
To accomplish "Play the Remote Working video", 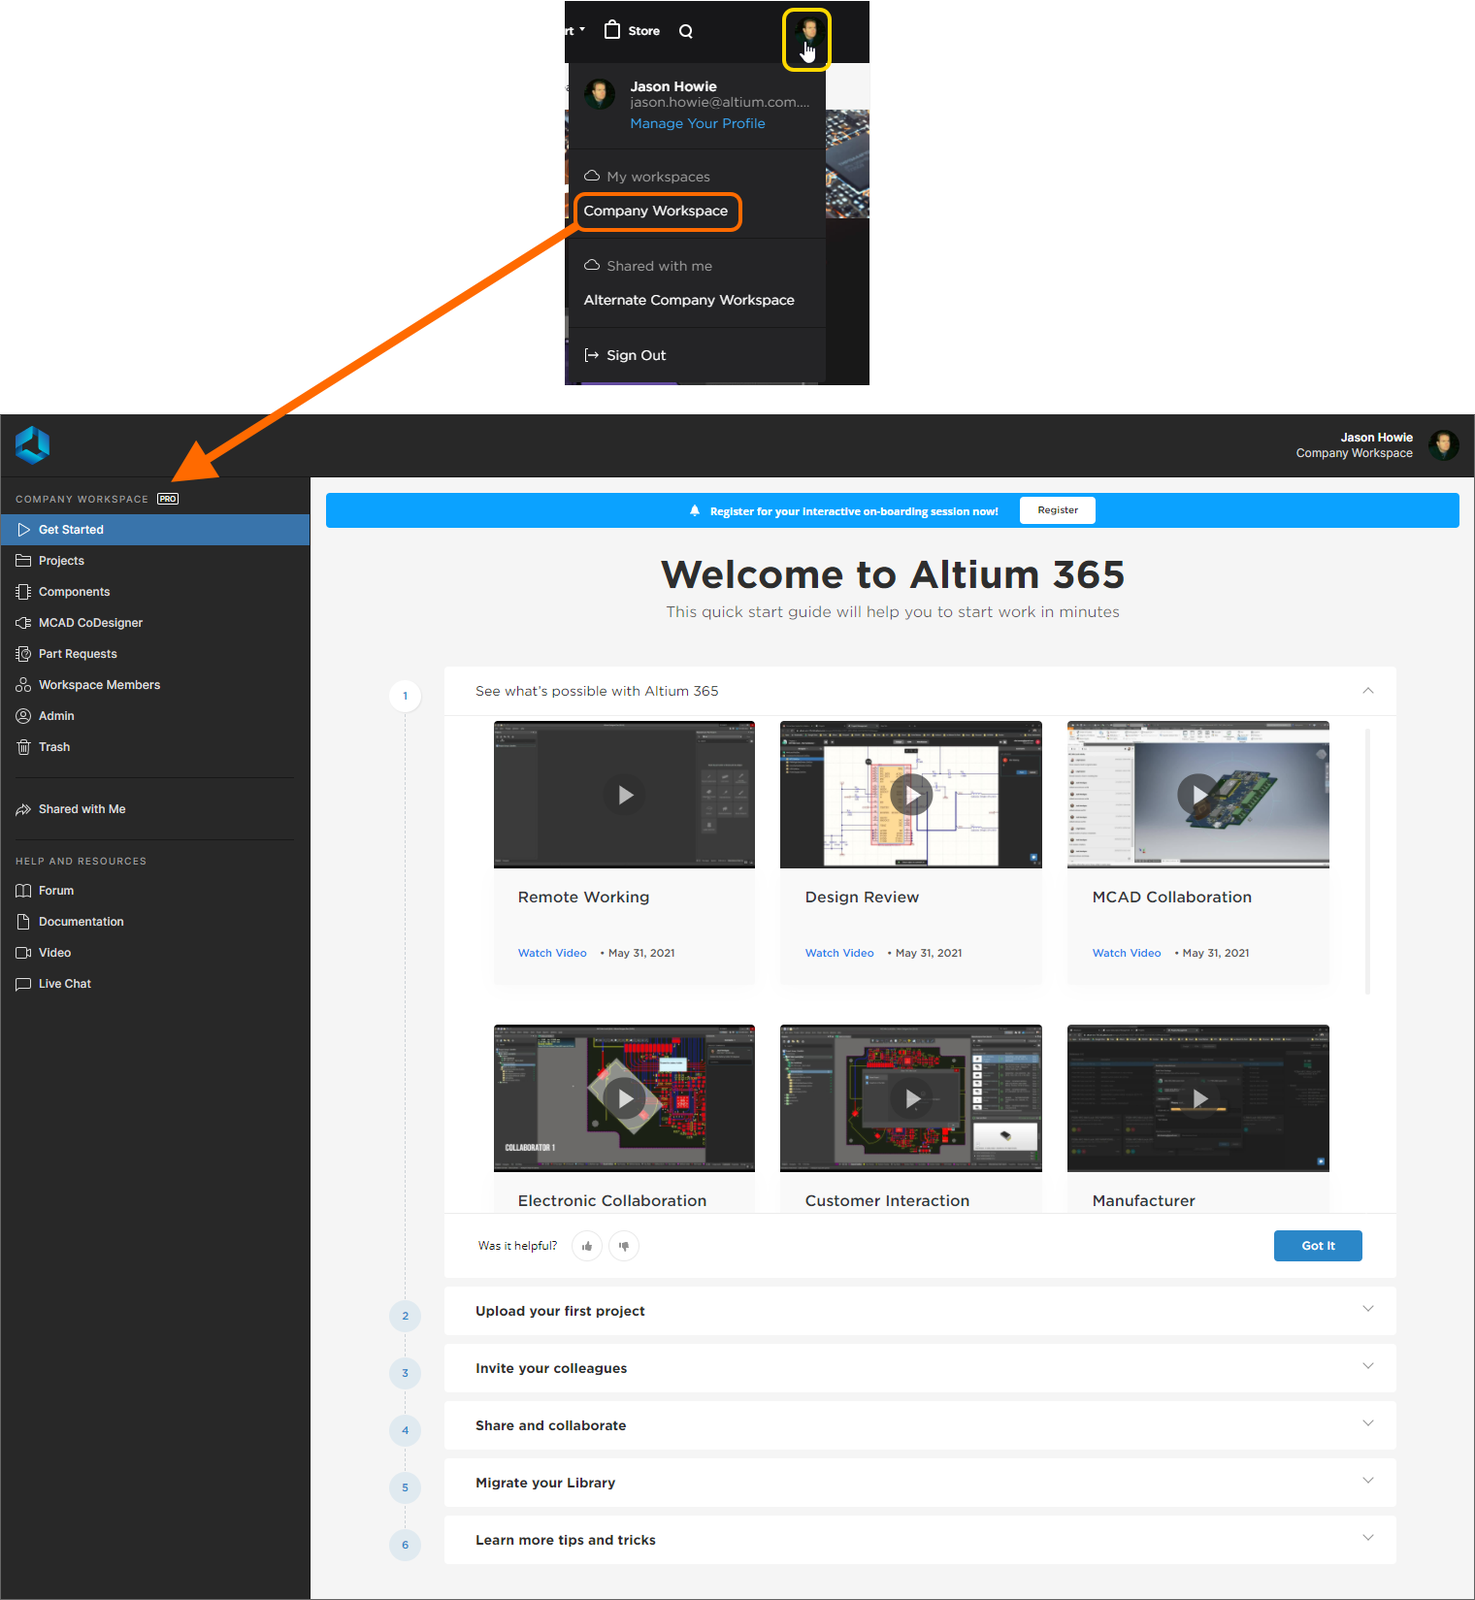I will (x=625, y=795).
